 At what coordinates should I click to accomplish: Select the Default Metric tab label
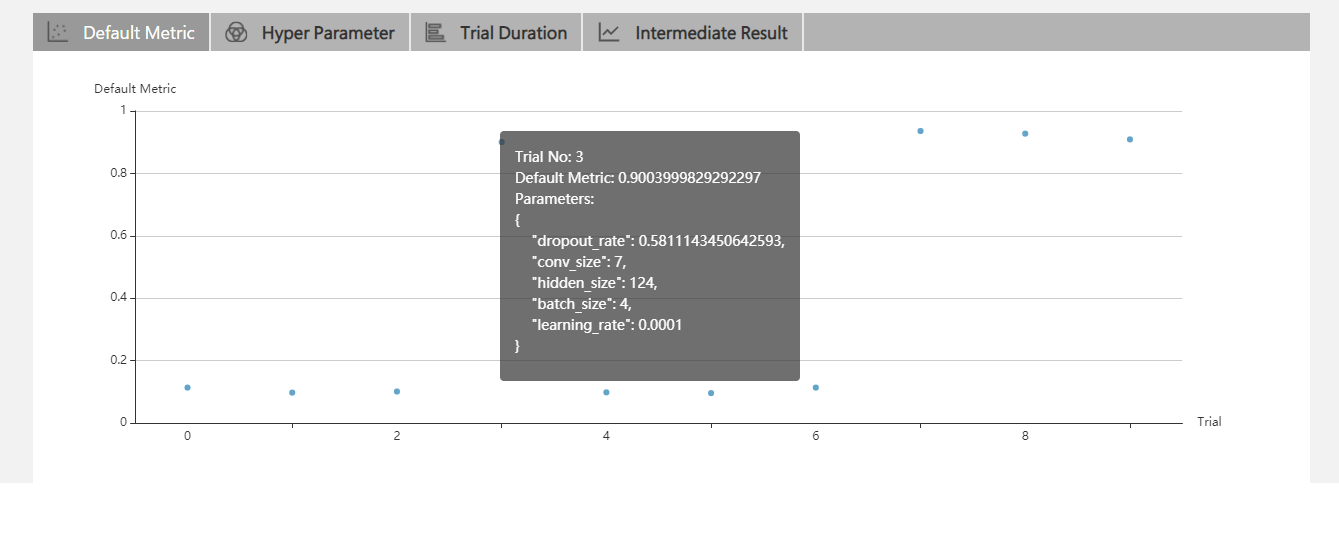coord(138,33)
